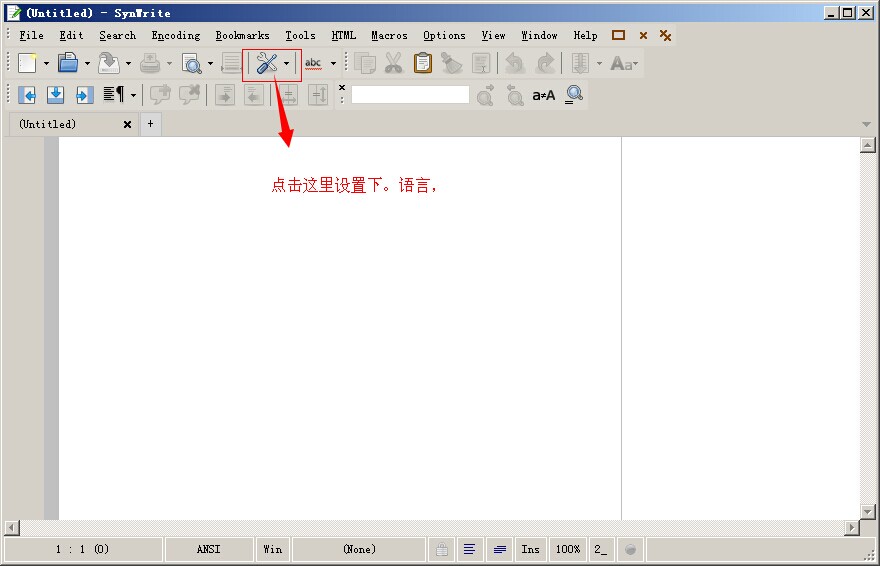Open the Encoding menu
The image size is (880, 566).
click(176, 35)
